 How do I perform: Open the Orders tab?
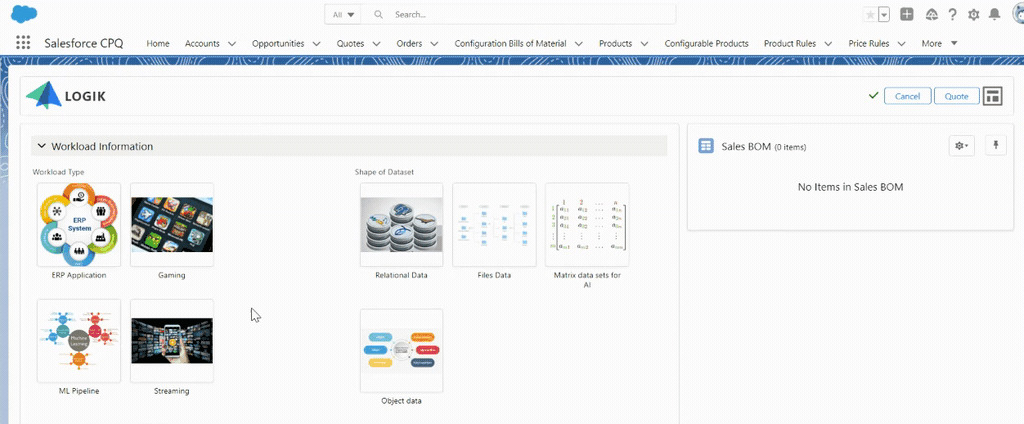pos(409,44)
